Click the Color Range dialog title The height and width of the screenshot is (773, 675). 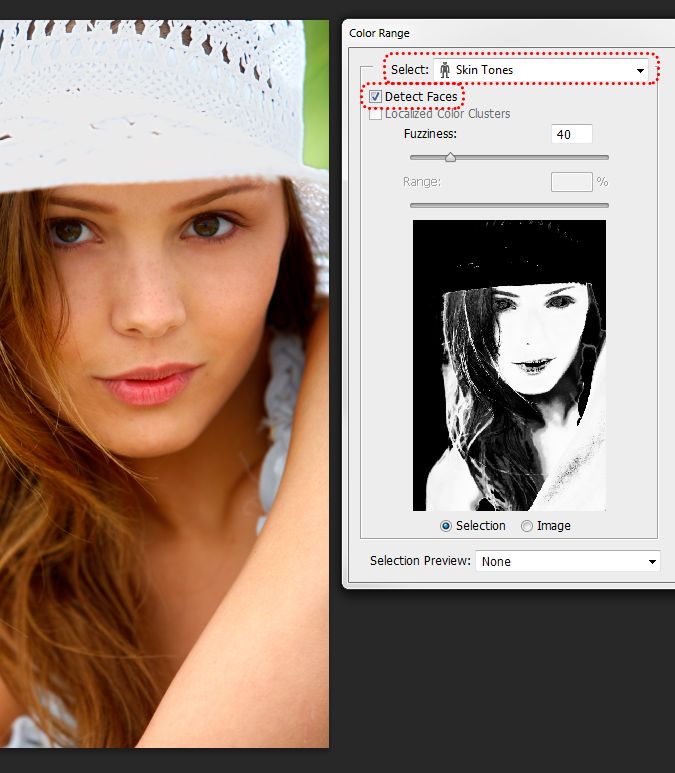pos(379,33)
